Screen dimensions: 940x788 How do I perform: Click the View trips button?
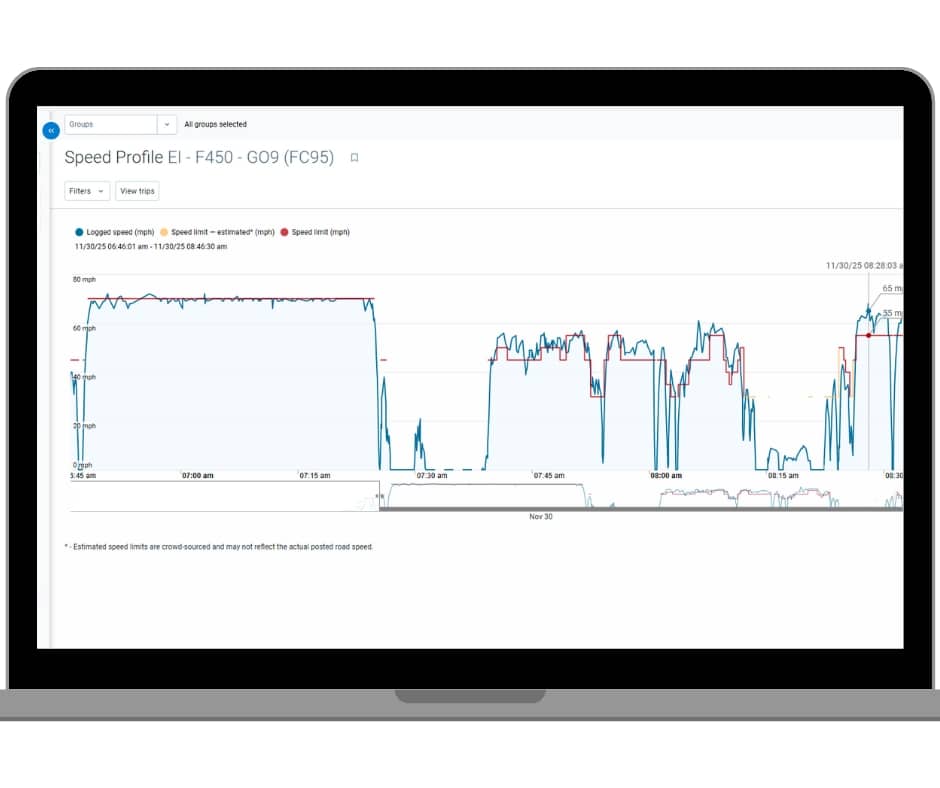(137, 191)
